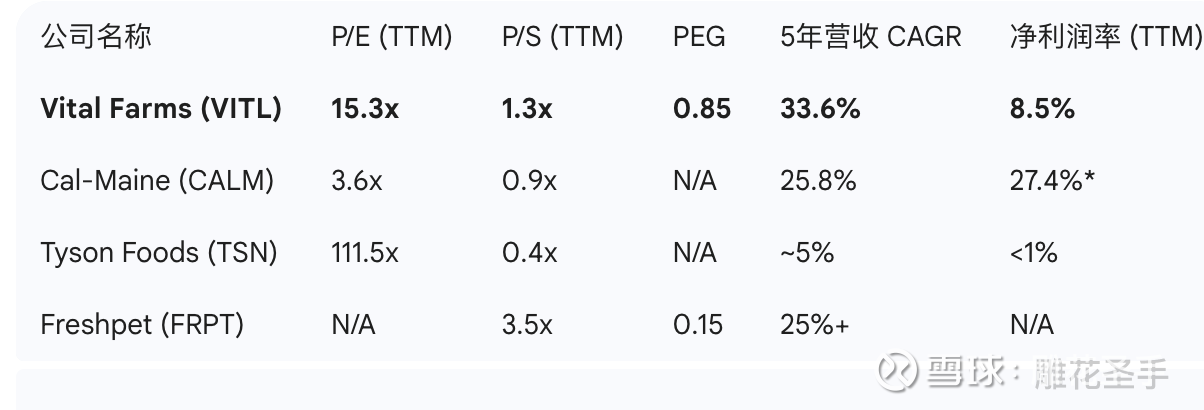Viewport: 1204px width, 410px height.
Task: Select the 5年营收 CAGR column header
Action: pyautogui.click(x=870, y=37)
